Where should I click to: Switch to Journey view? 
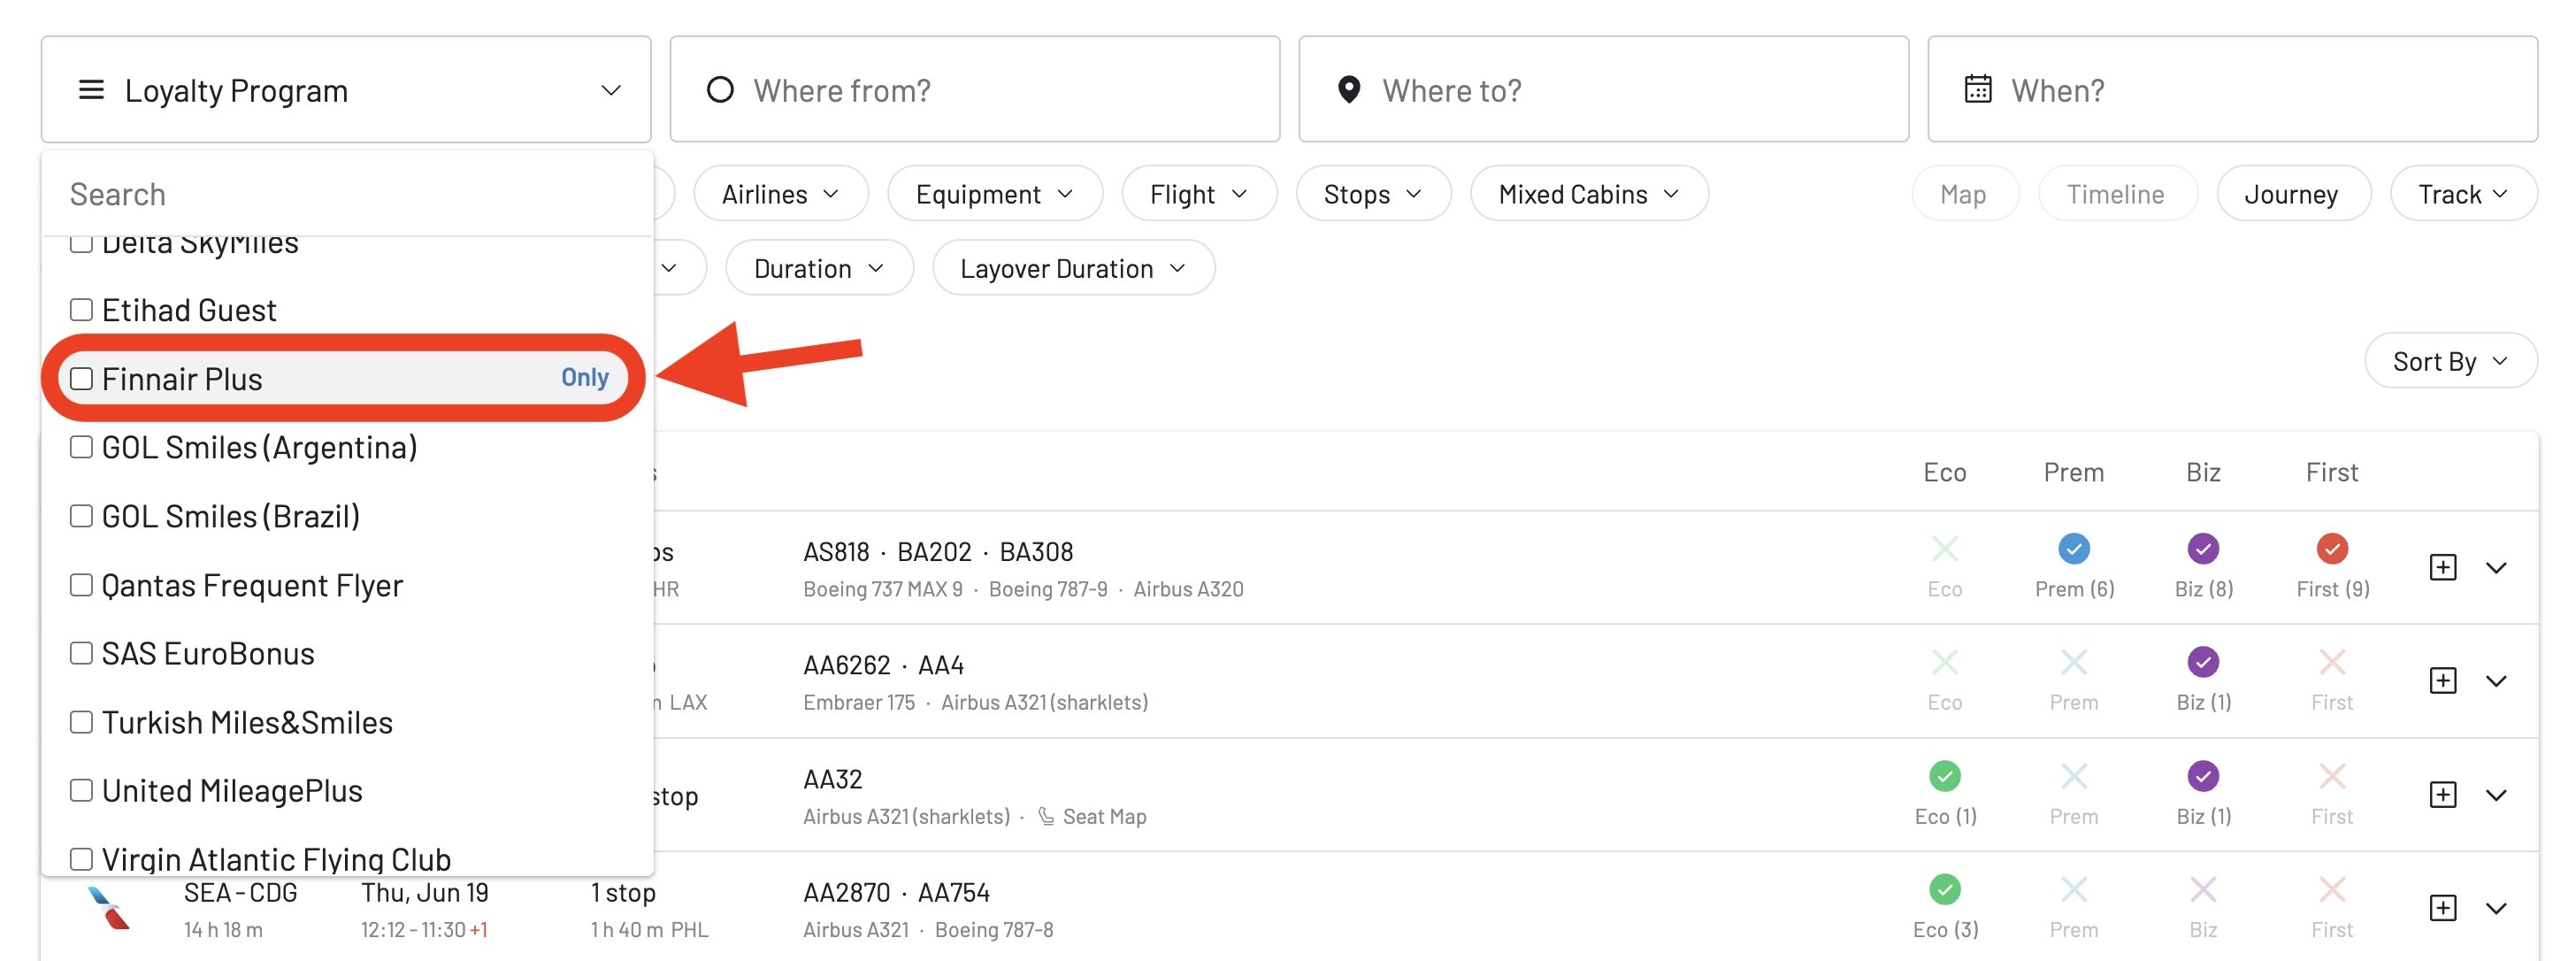(x=2292, y=194)
